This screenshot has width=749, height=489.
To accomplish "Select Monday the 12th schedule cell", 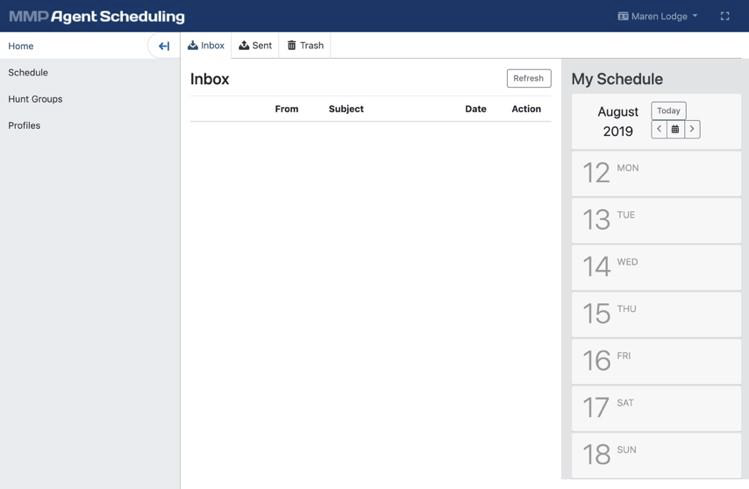I will (x=656, y=173).
